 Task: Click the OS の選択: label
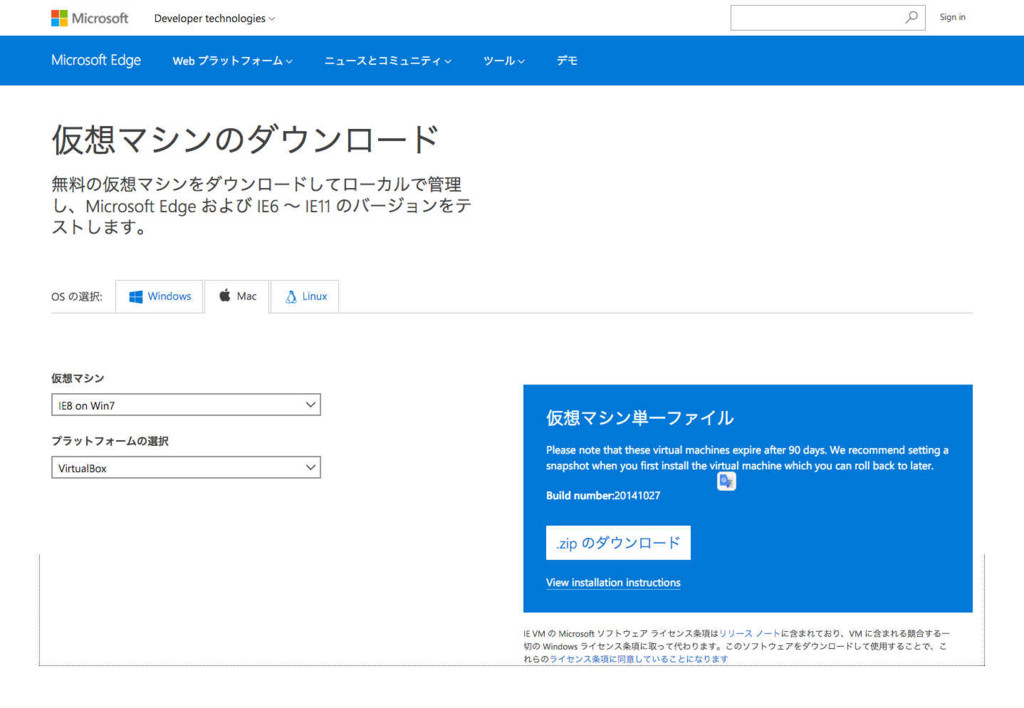click(x=77, y=297)
